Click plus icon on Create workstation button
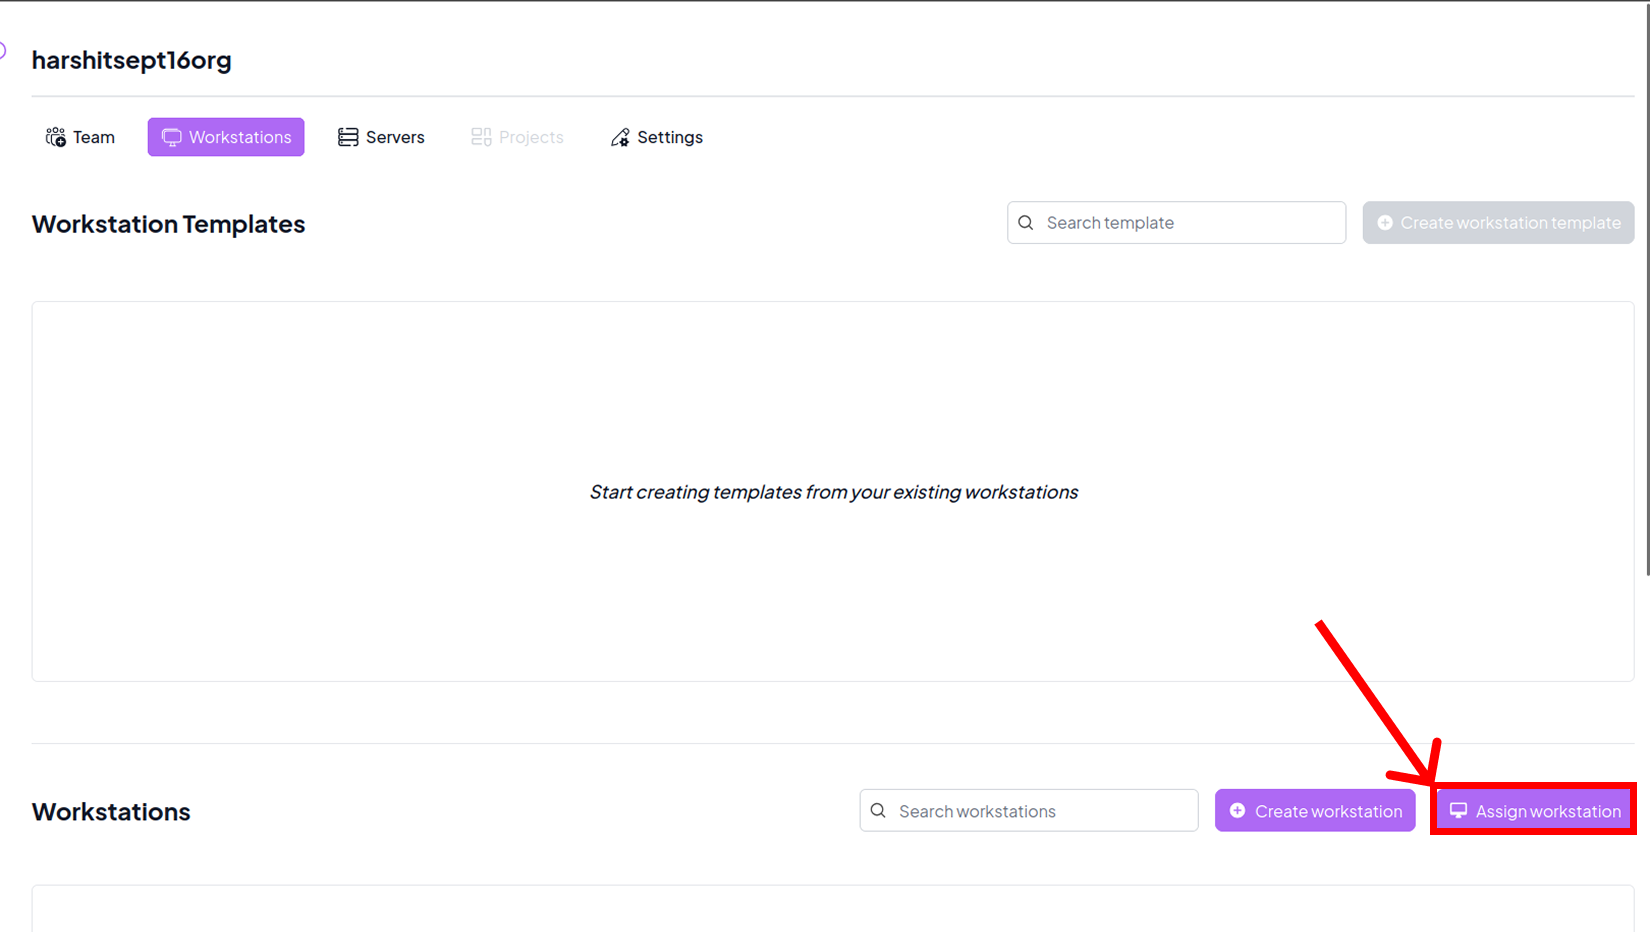This screenshot has height=932, width=1650. [1237, 811]
